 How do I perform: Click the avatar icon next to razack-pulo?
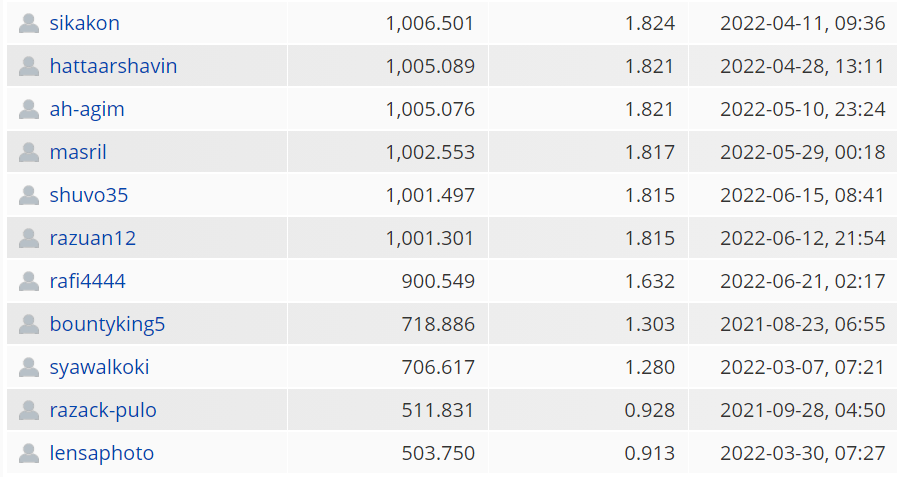click(x=29, y=410)
